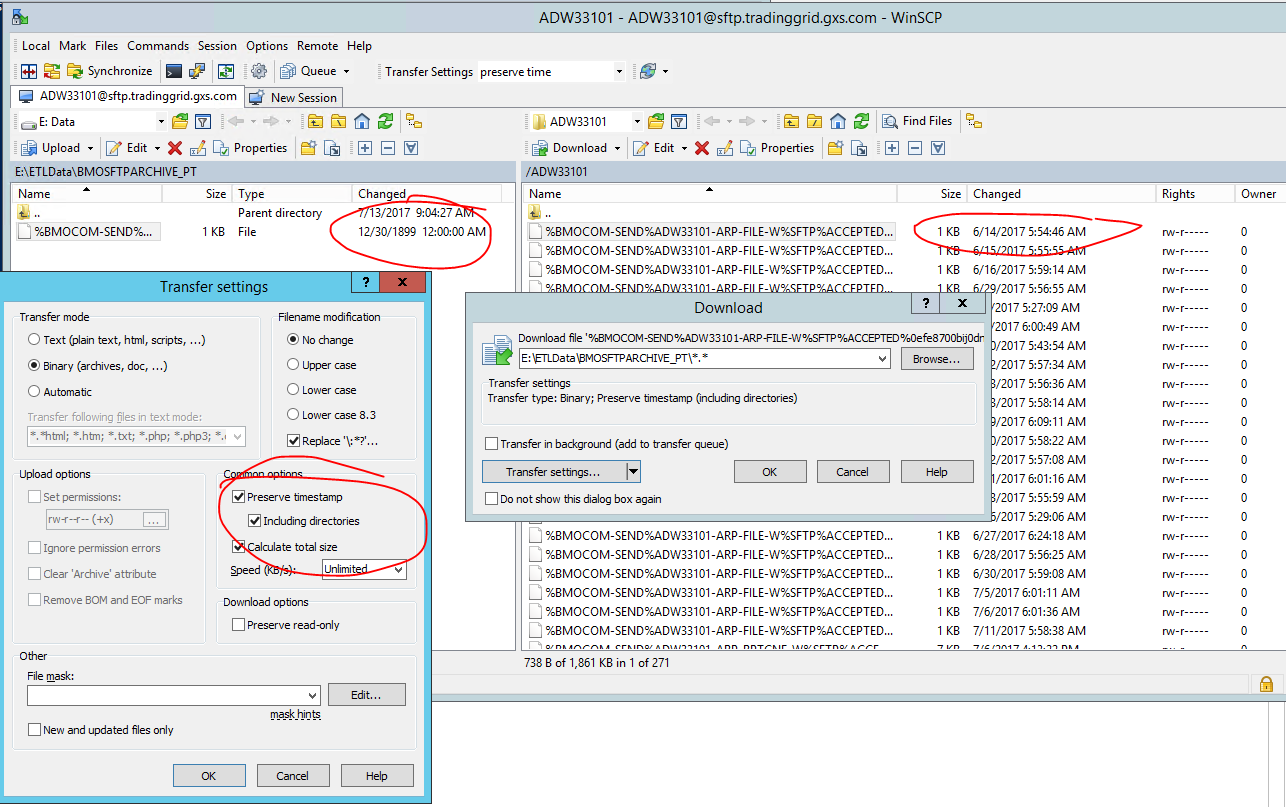1286x807 pixels.
Task: Open terminal console icon in main toolbar
Action: coord(174,71)
